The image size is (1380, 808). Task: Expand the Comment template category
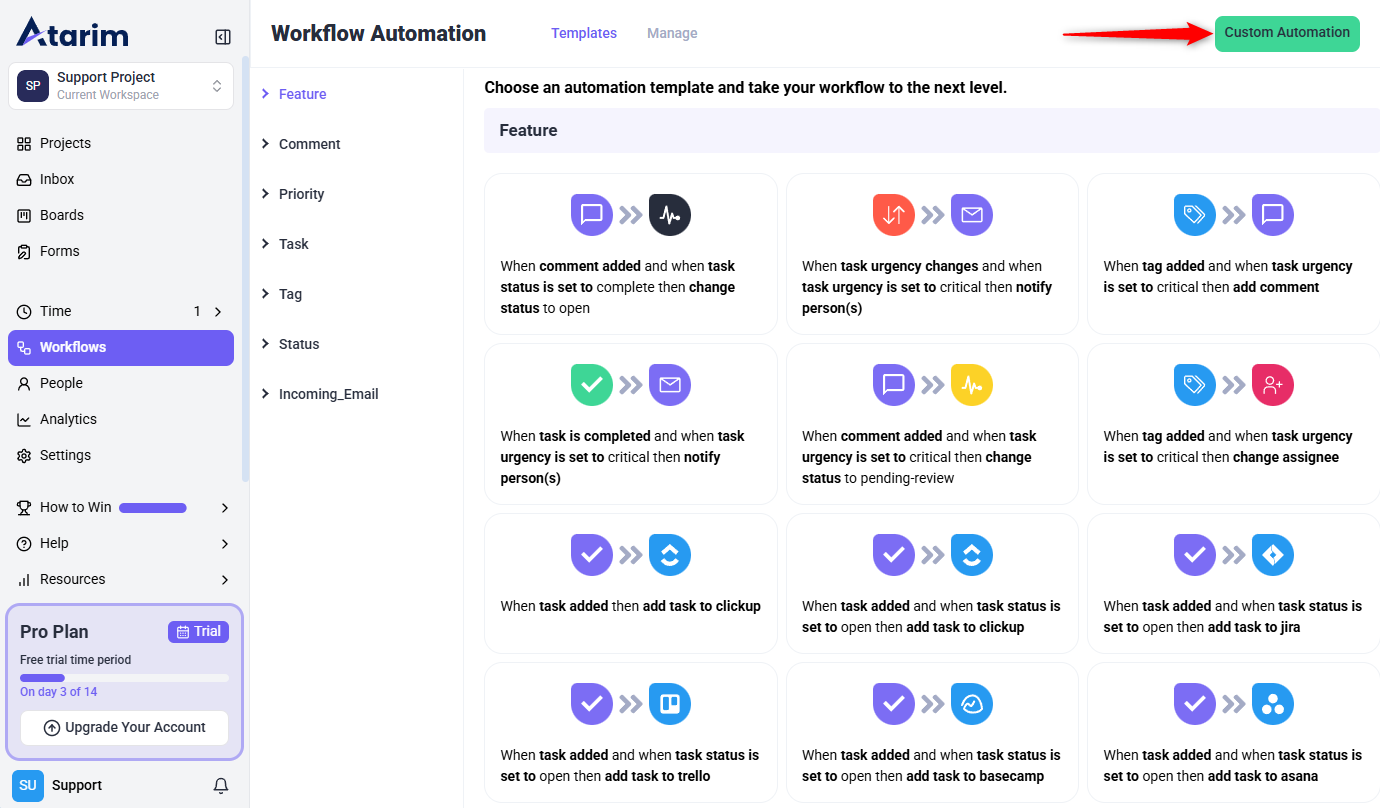click(309, 144)
